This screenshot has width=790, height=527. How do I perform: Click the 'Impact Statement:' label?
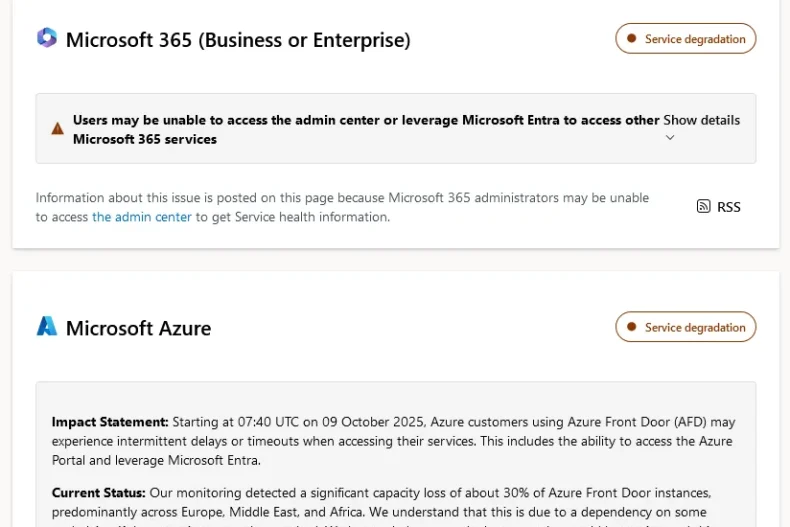pyautogui.click(x=110, y=422)
